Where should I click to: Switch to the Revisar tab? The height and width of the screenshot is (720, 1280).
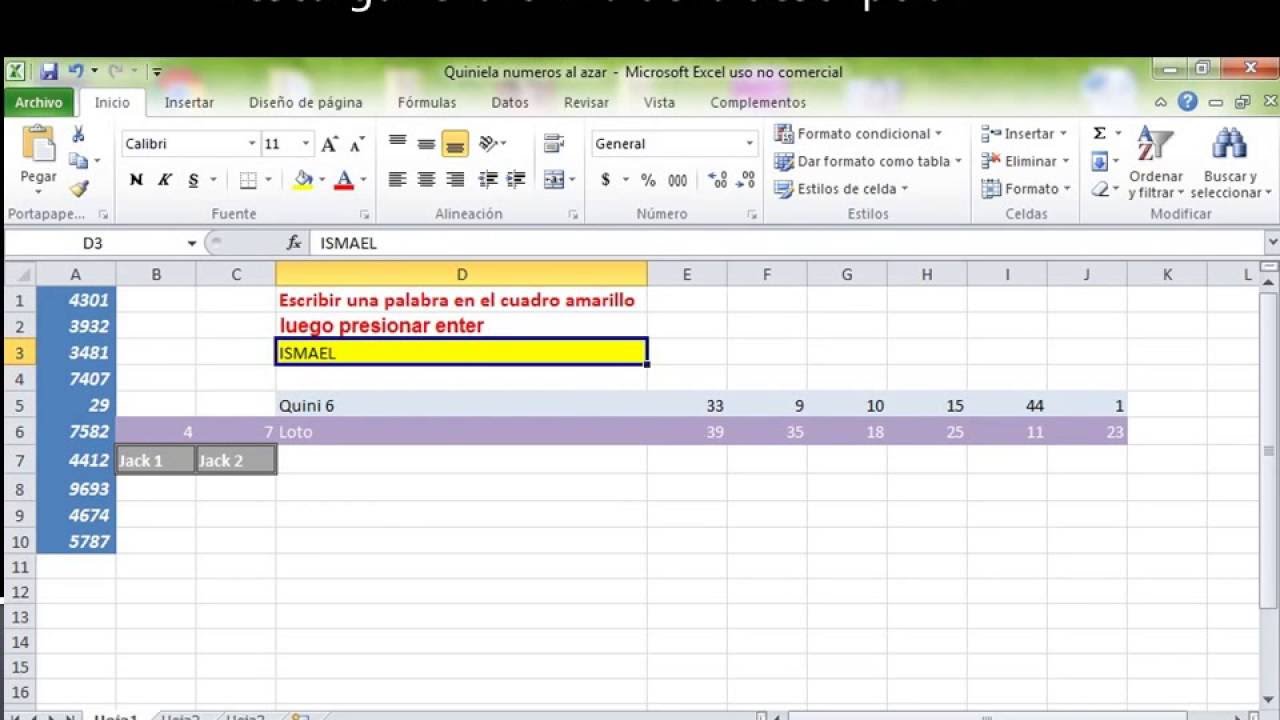click(586, 102)
